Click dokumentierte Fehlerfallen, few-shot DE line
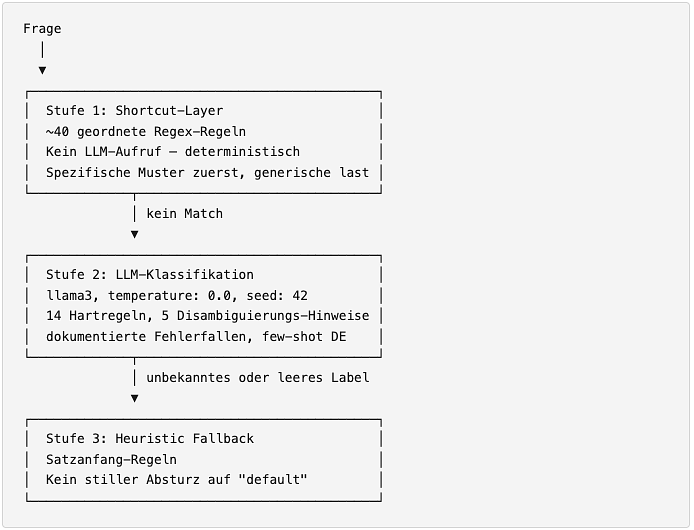This screenshot has height=530, width=694. pyautogui.click(x=196, y=337)
